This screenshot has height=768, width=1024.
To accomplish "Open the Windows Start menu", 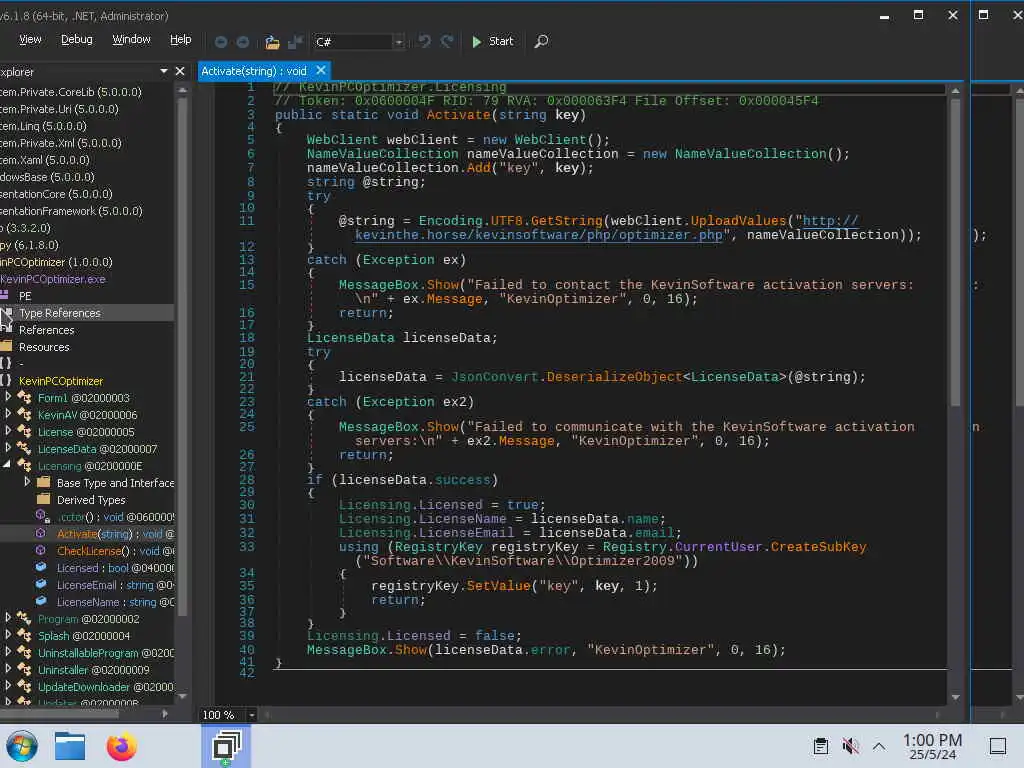I will pos(22,746).
